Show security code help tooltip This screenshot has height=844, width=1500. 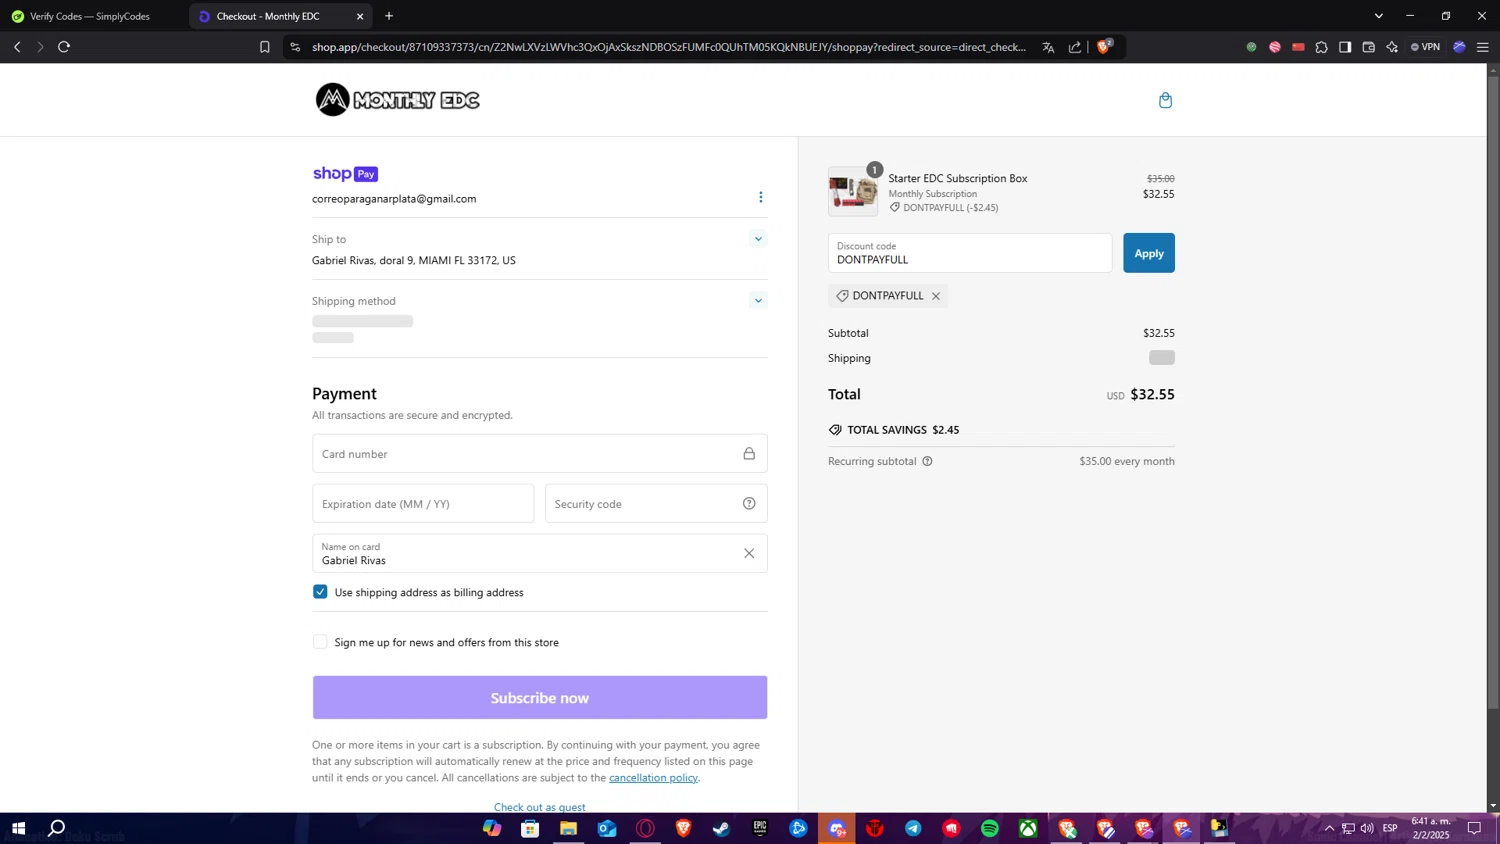[749, 504]
